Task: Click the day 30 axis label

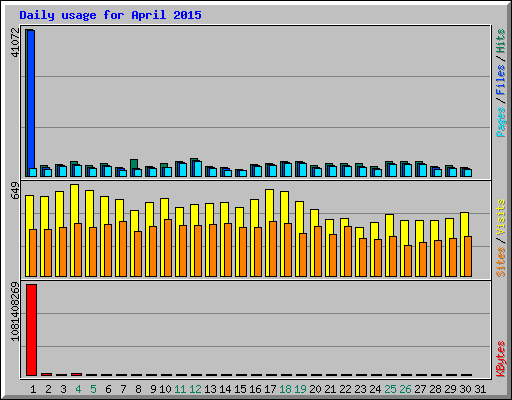Action: click(465, 389)
